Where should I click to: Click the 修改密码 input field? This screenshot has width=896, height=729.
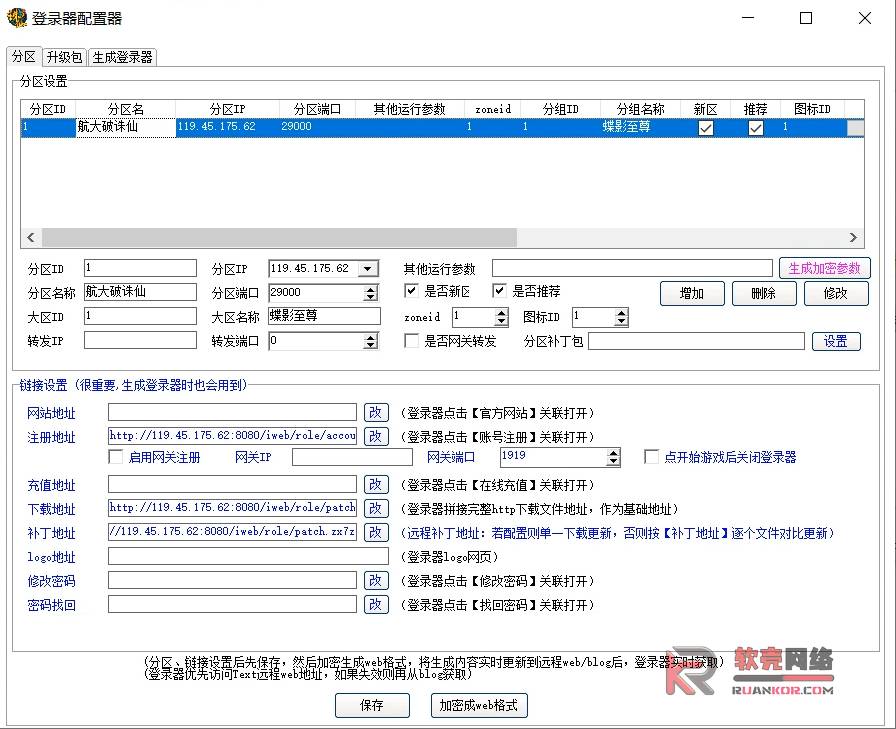pyautogui.click(x=232, y=580)
